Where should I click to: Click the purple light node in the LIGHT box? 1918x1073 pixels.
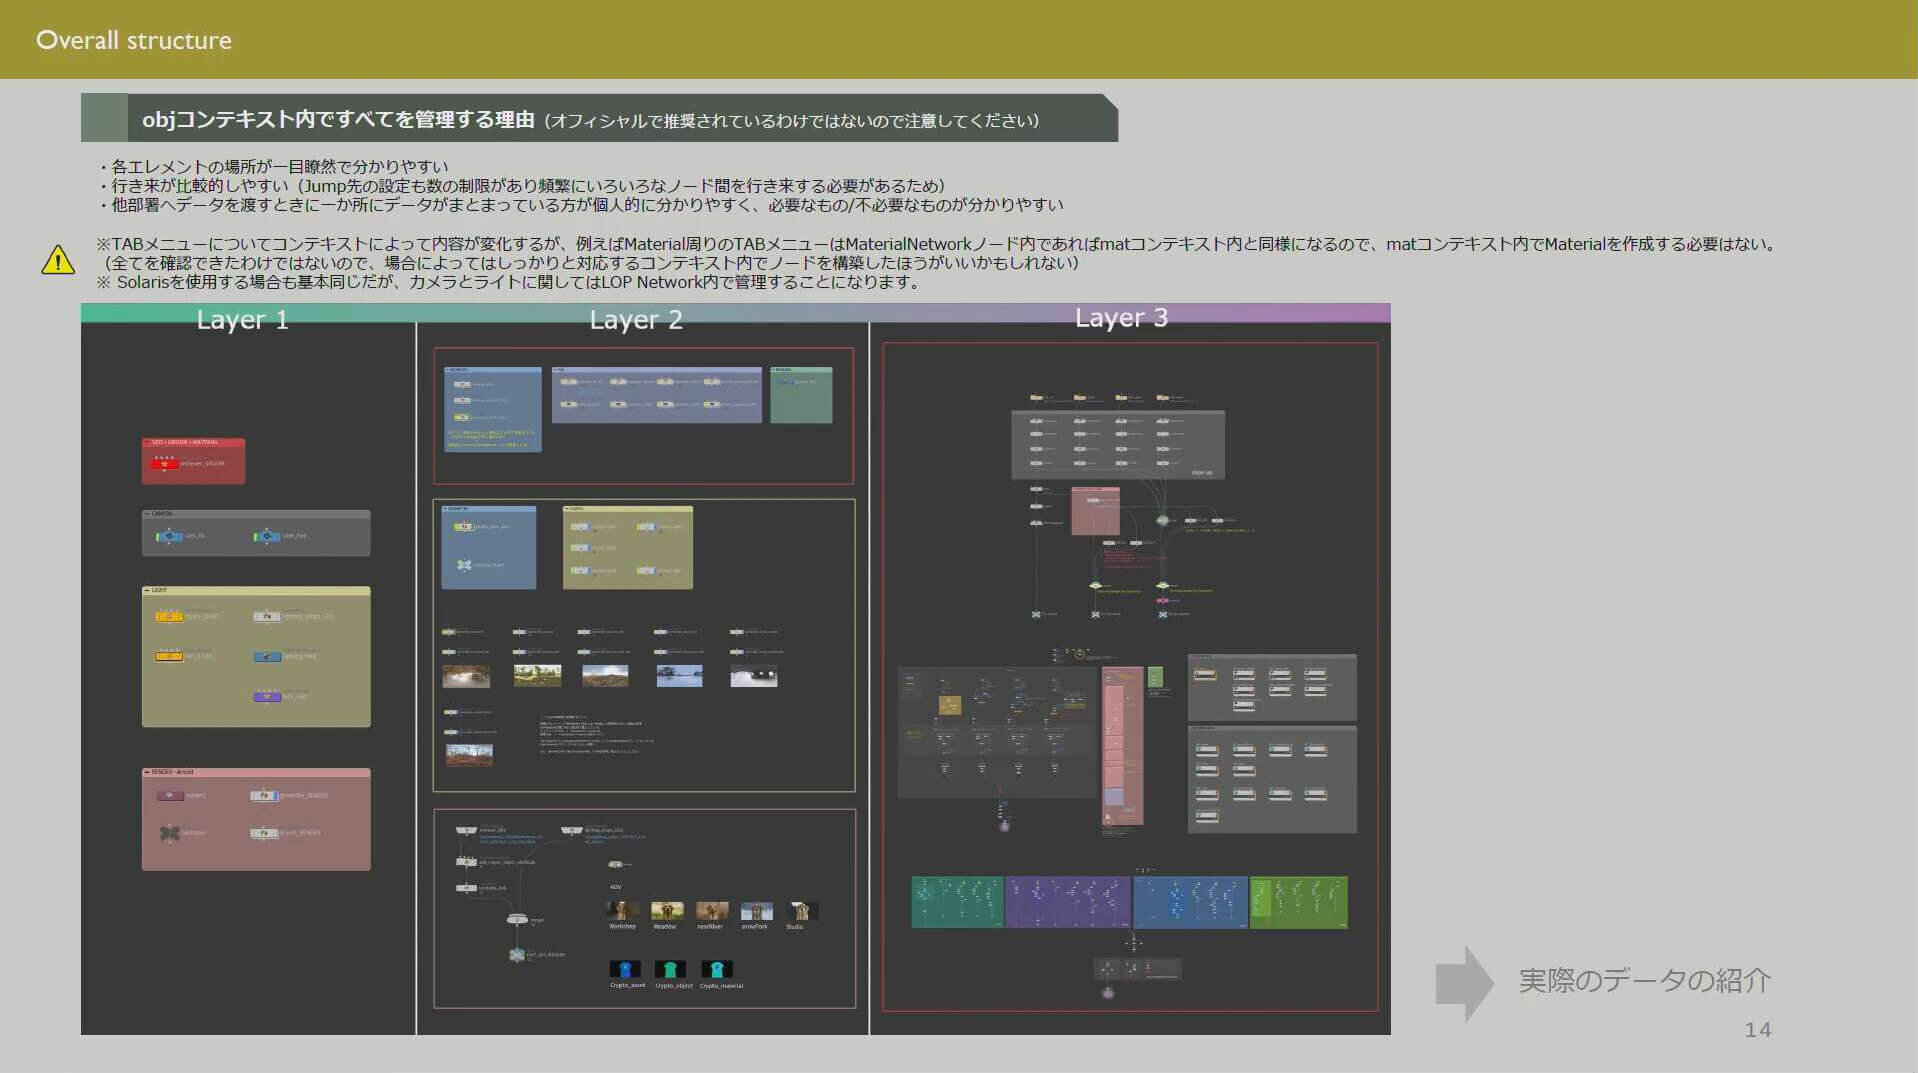click(267, 697)
